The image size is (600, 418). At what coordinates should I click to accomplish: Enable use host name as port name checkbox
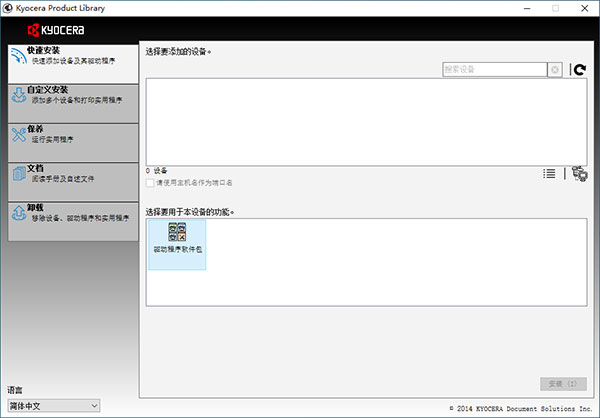pyautogui.click(x=150, y=183)
